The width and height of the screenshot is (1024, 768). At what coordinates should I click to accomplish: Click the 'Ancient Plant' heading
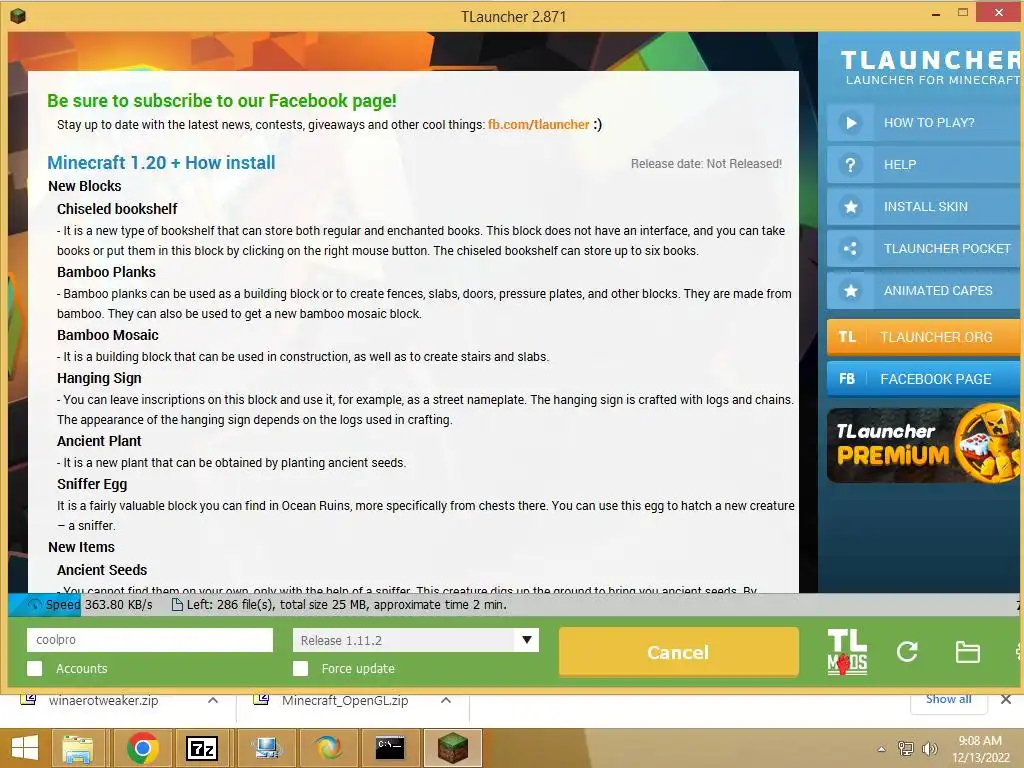pos(99,441)
